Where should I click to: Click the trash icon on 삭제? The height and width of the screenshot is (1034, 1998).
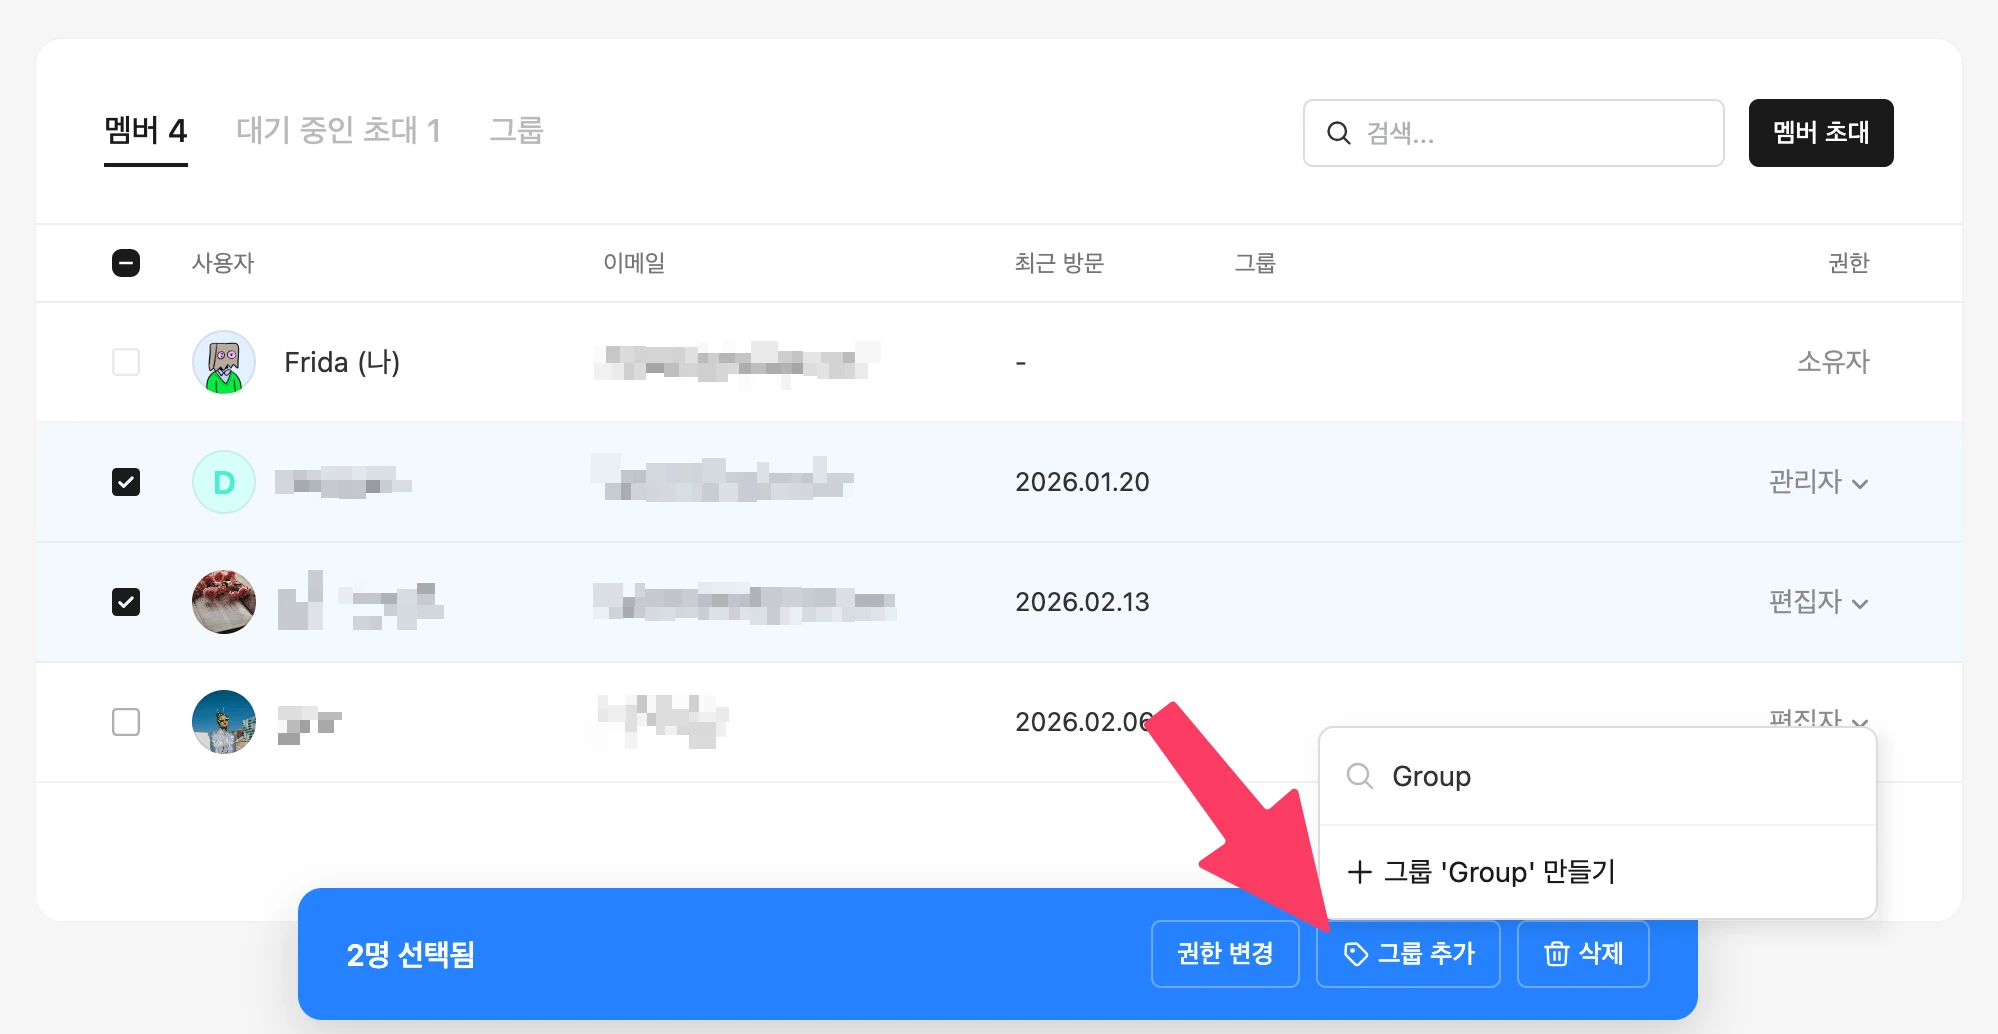1556,955
